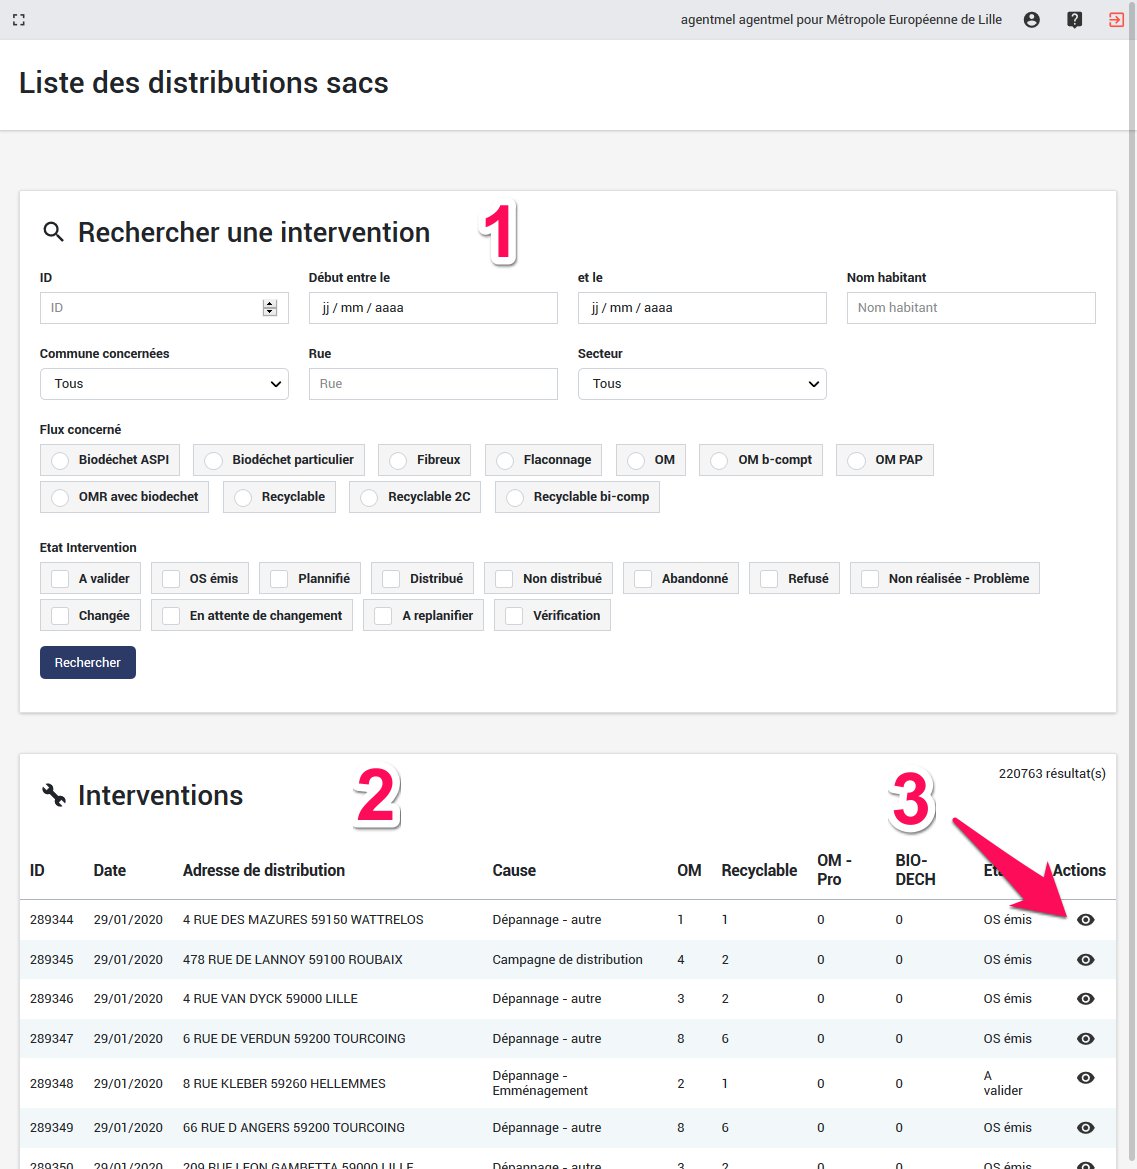Click the ID field stepper arrows
The image size is (1137, 1169).
[269, 308]
